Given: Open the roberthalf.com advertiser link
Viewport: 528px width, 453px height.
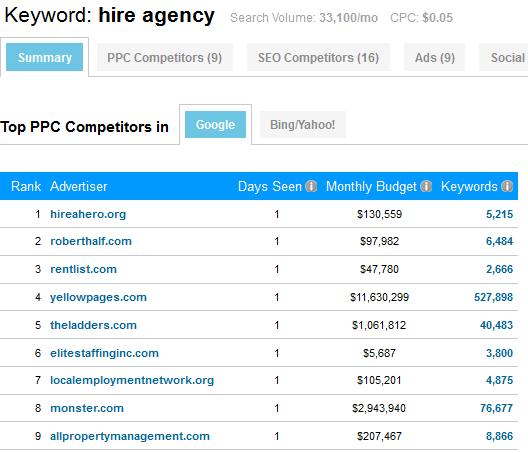Looking at the screenshot, I should point(91,241).
